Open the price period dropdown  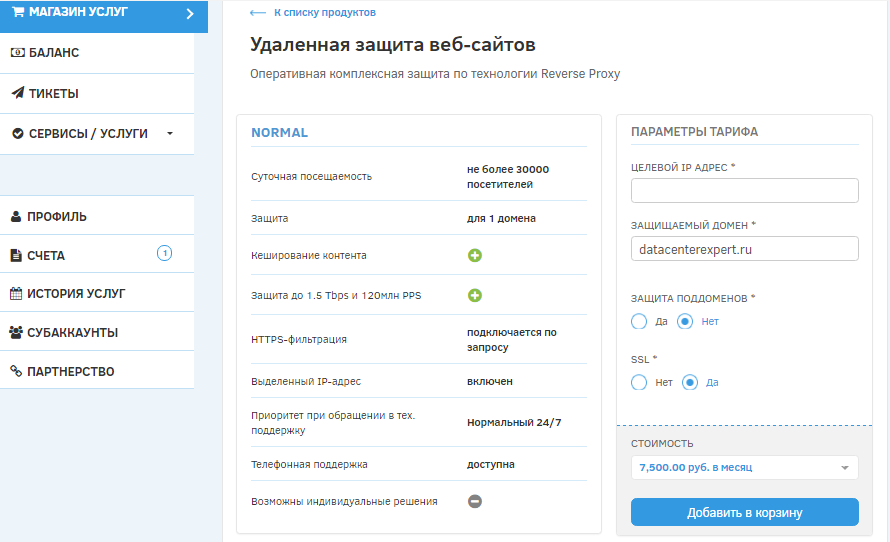tap(744, 467)
